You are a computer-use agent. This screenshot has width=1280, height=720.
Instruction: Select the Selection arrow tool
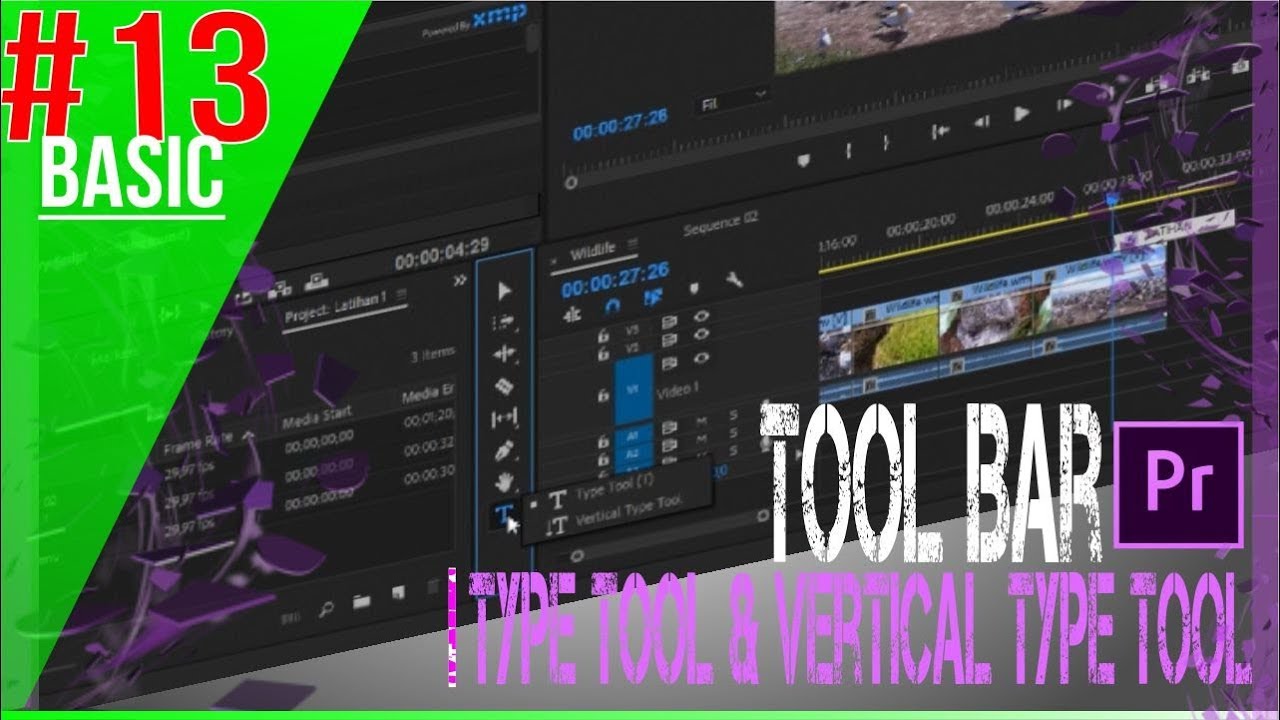[504, 291]
